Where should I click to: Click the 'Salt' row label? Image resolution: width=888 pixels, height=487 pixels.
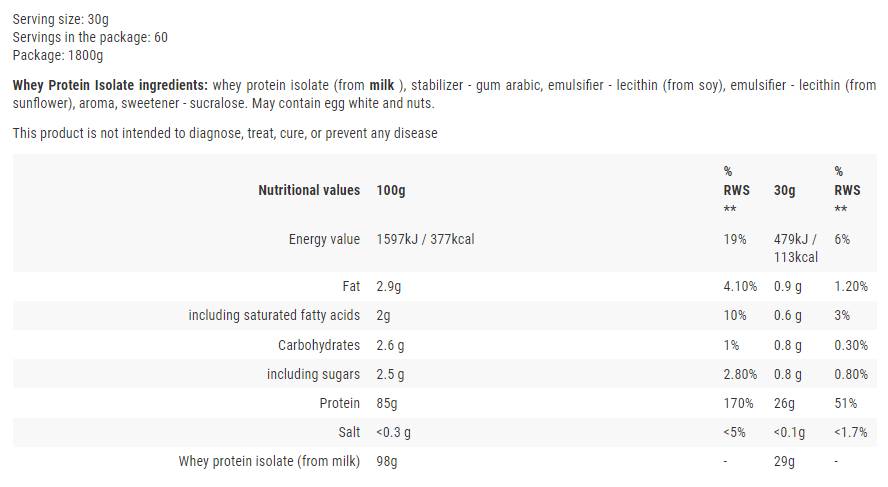tap(348, 432)
